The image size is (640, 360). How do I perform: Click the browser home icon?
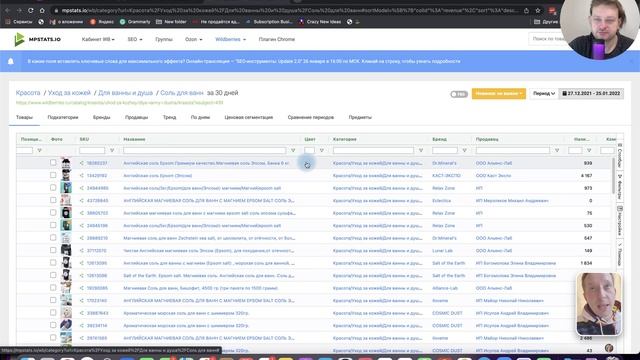point(42,11)
